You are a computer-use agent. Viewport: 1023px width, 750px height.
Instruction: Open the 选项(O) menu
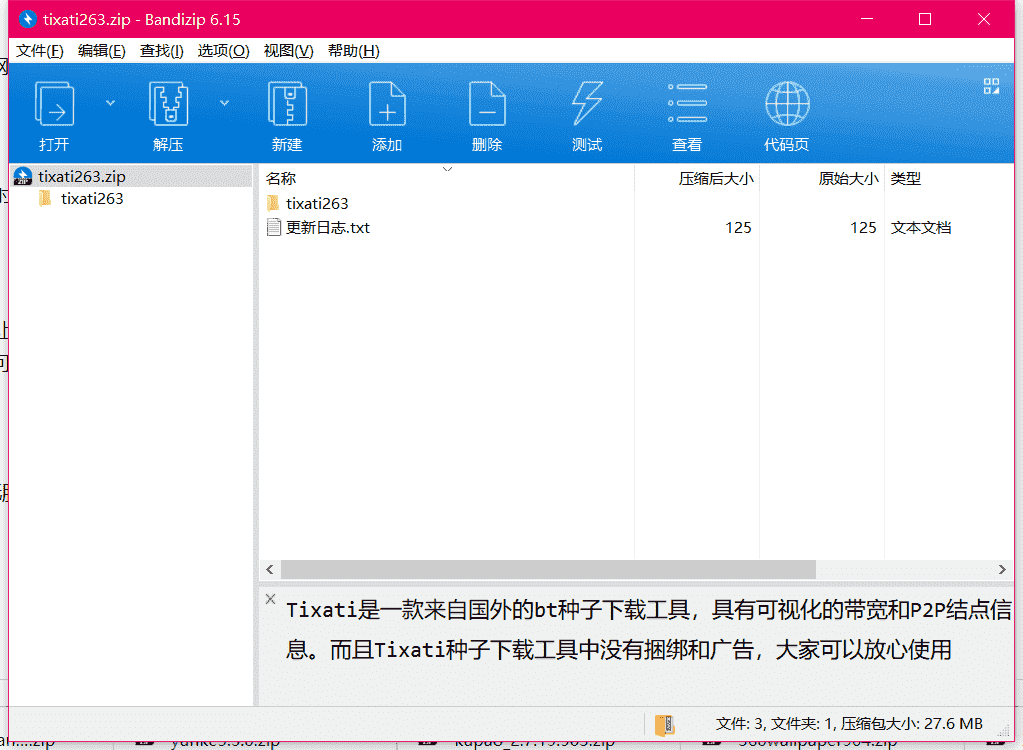click(223, 51)
